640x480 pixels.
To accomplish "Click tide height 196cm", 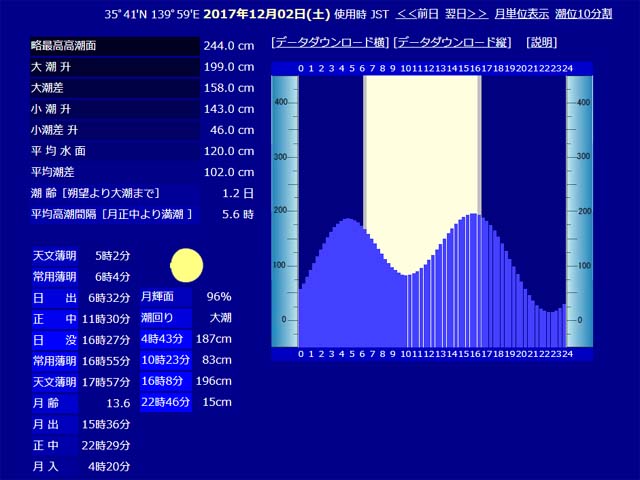I will point(214,381).
